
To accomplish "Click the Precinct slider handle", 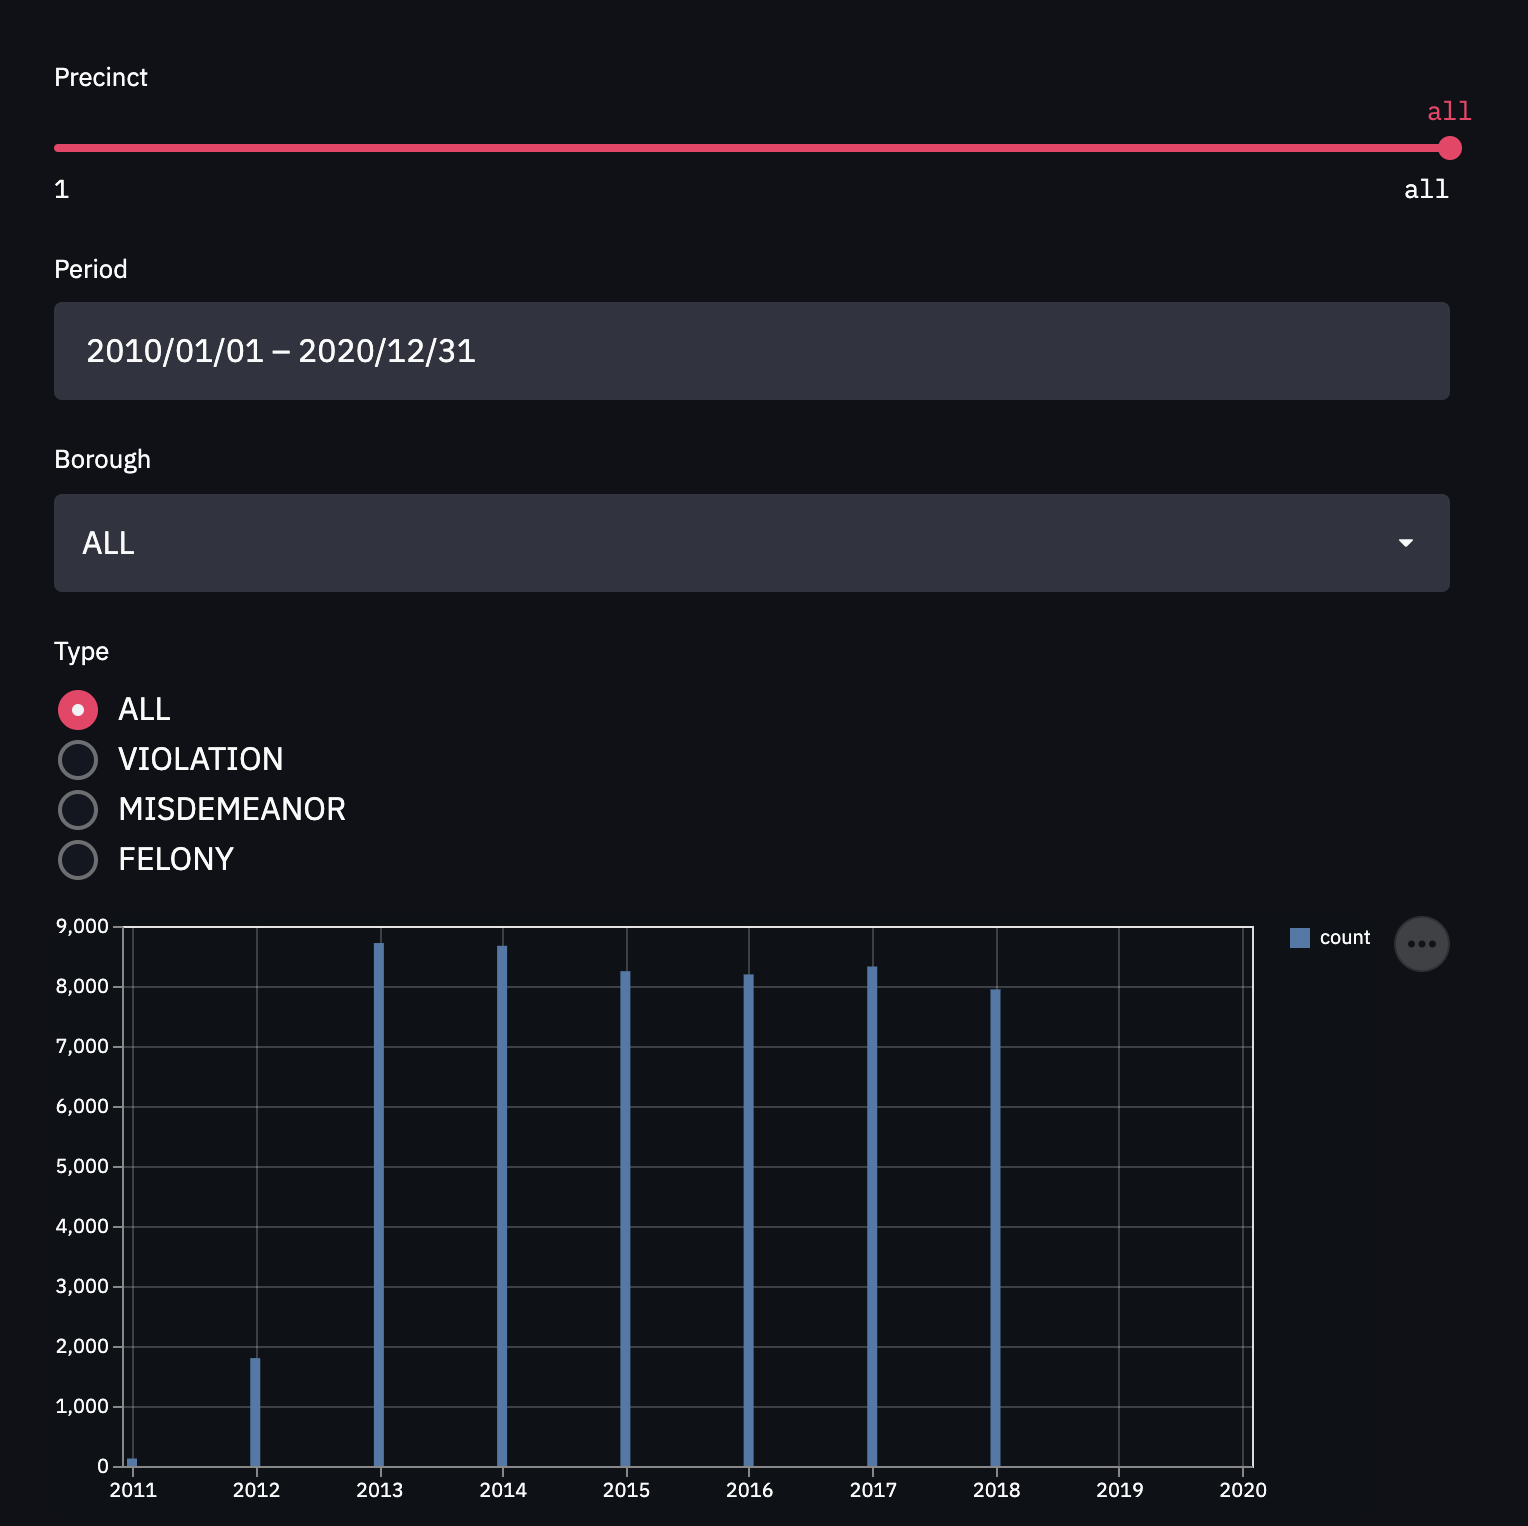I will 1449,148.
